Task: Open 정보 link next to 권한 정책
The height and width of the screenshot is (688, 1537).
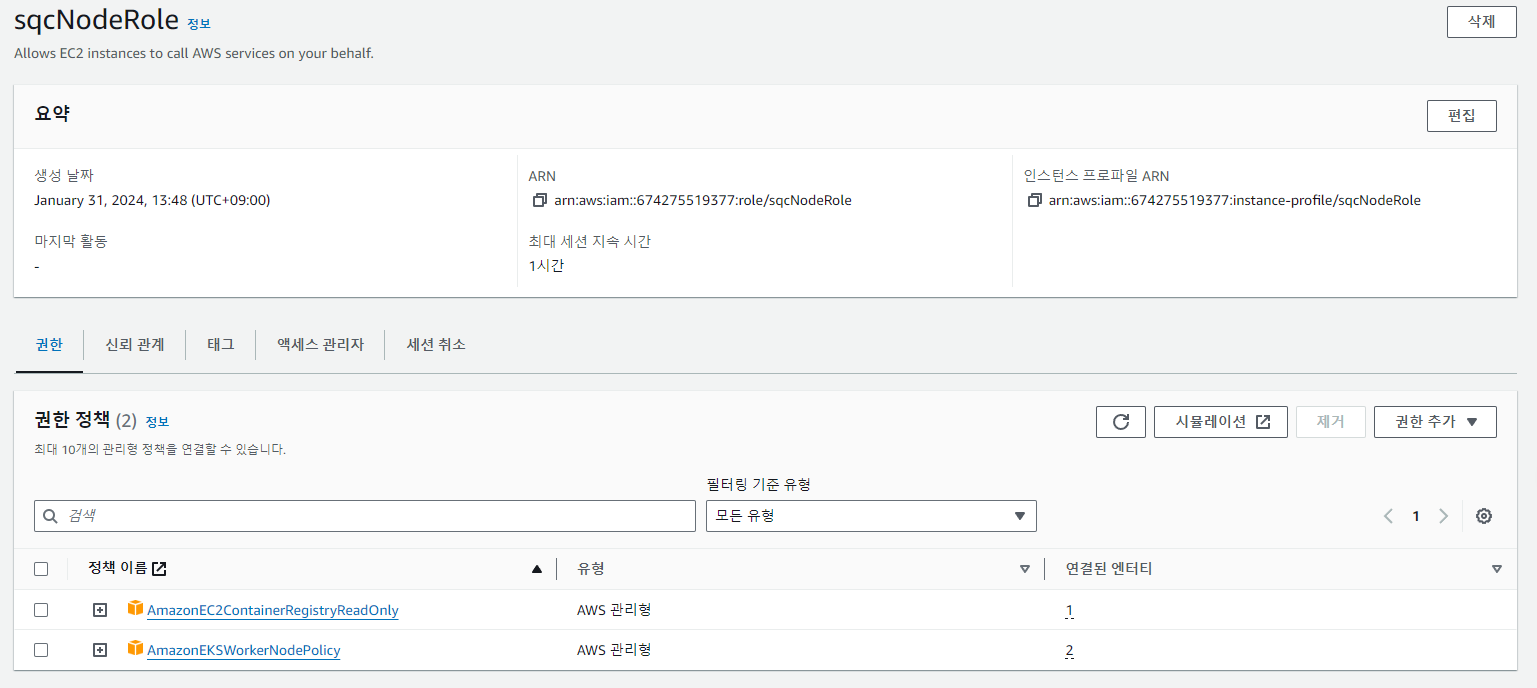Action: coord(157,422)
